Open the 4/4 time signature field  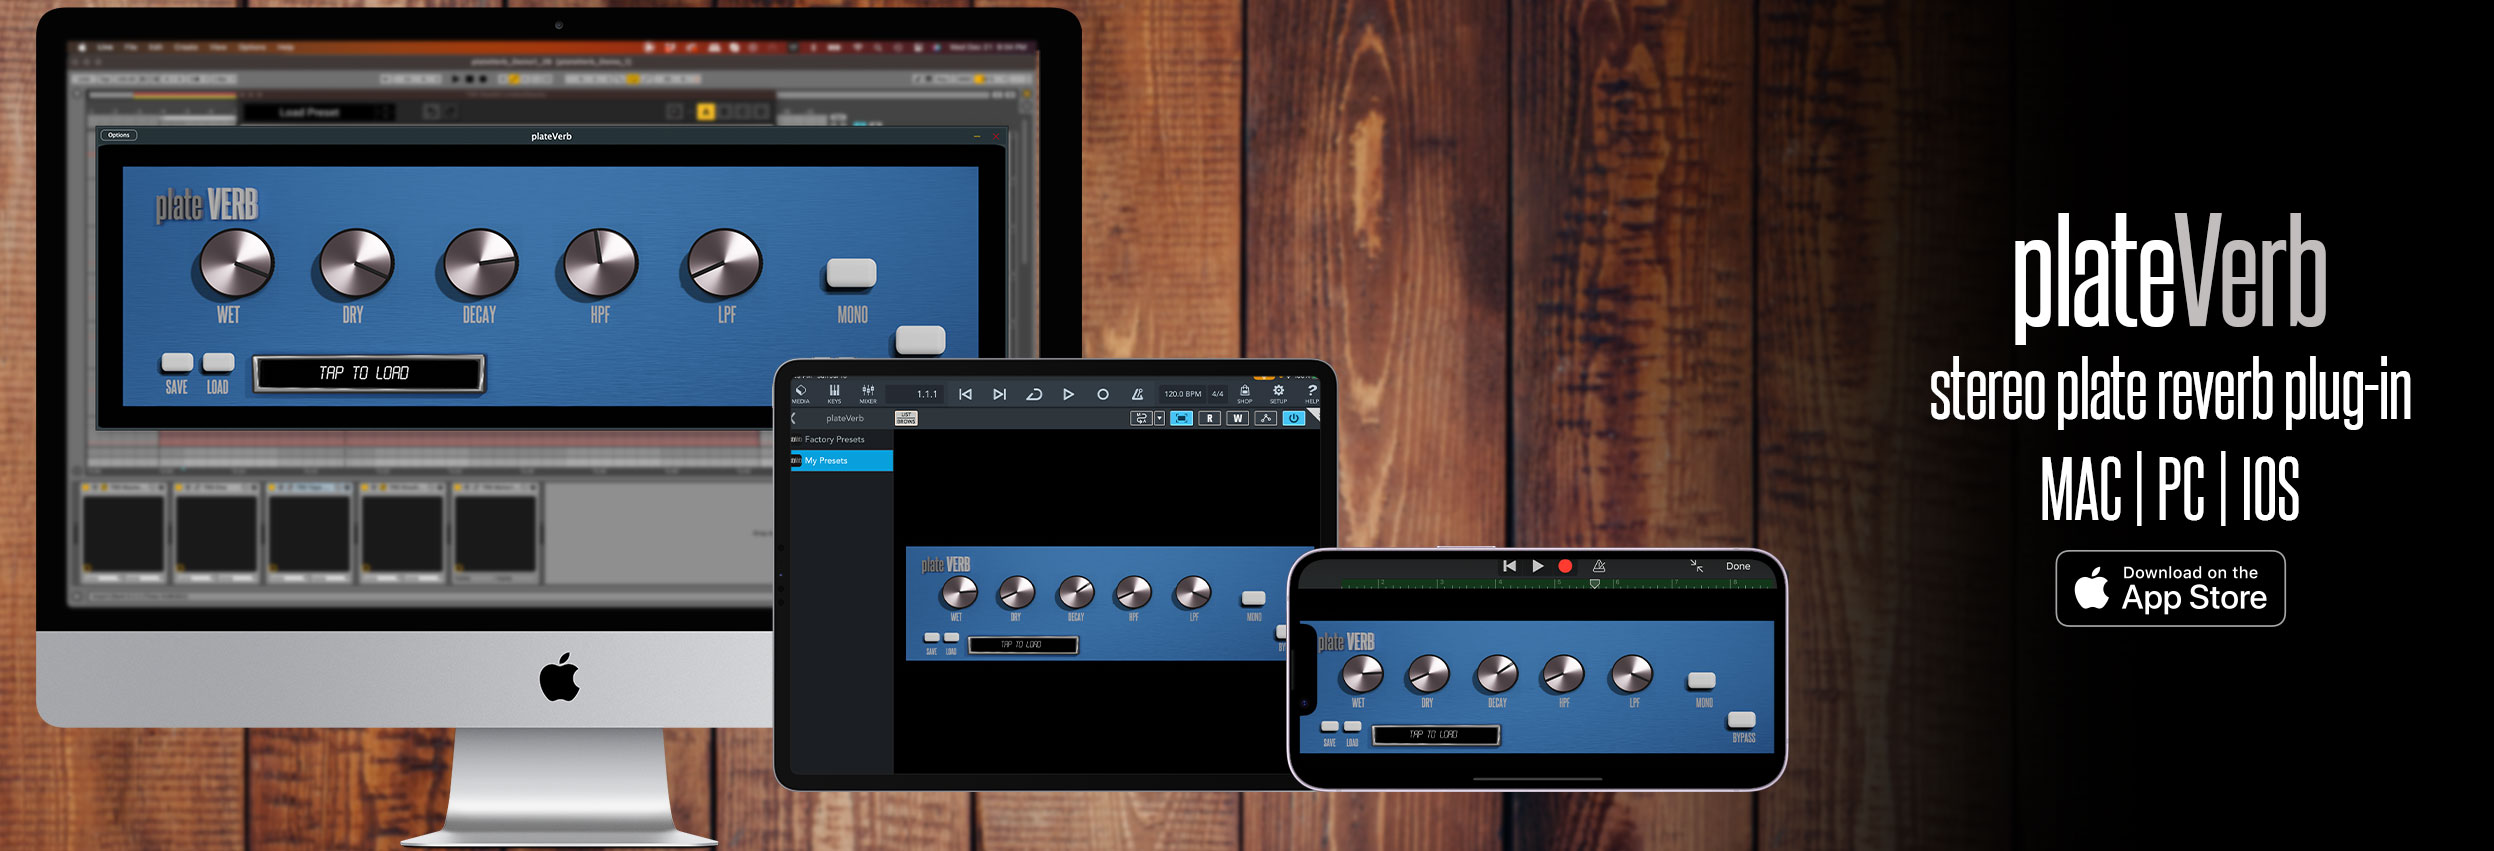coord(1217,394)
